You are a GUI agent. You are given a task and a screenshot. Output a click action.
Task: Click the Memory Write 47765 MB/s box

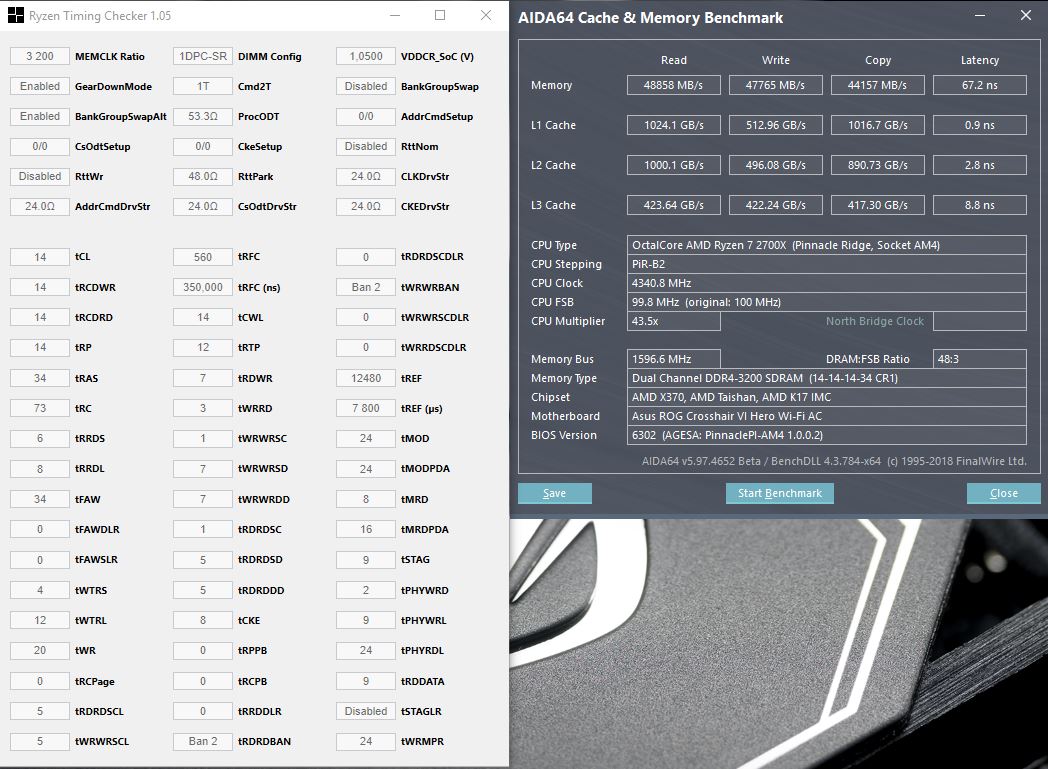pyautogui.click(x=775, y=85)
